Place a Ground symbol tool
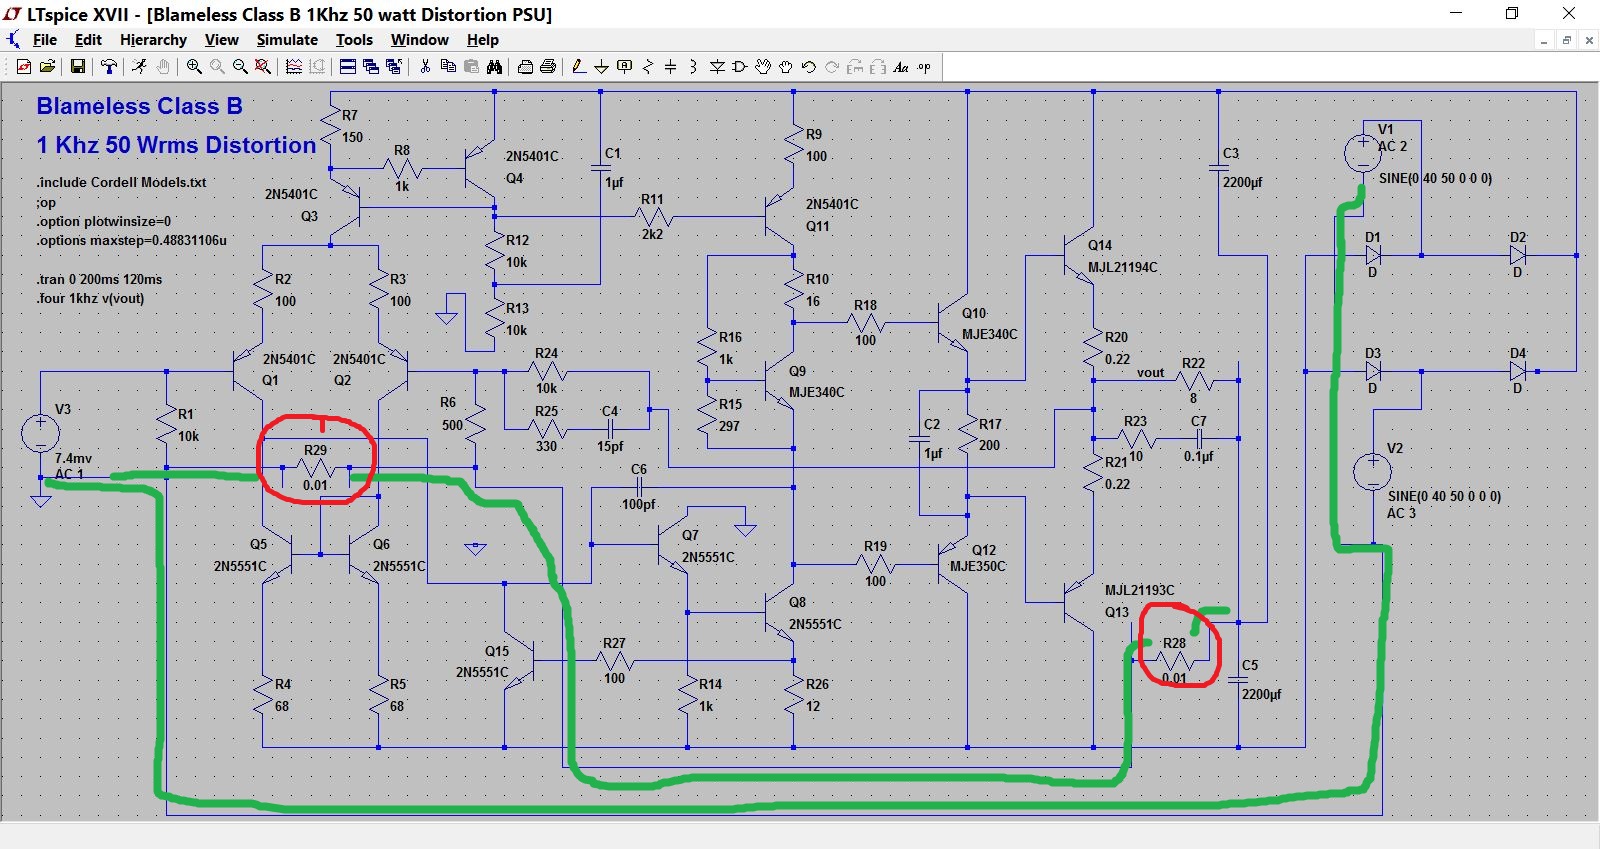 [x=601, y=67]
